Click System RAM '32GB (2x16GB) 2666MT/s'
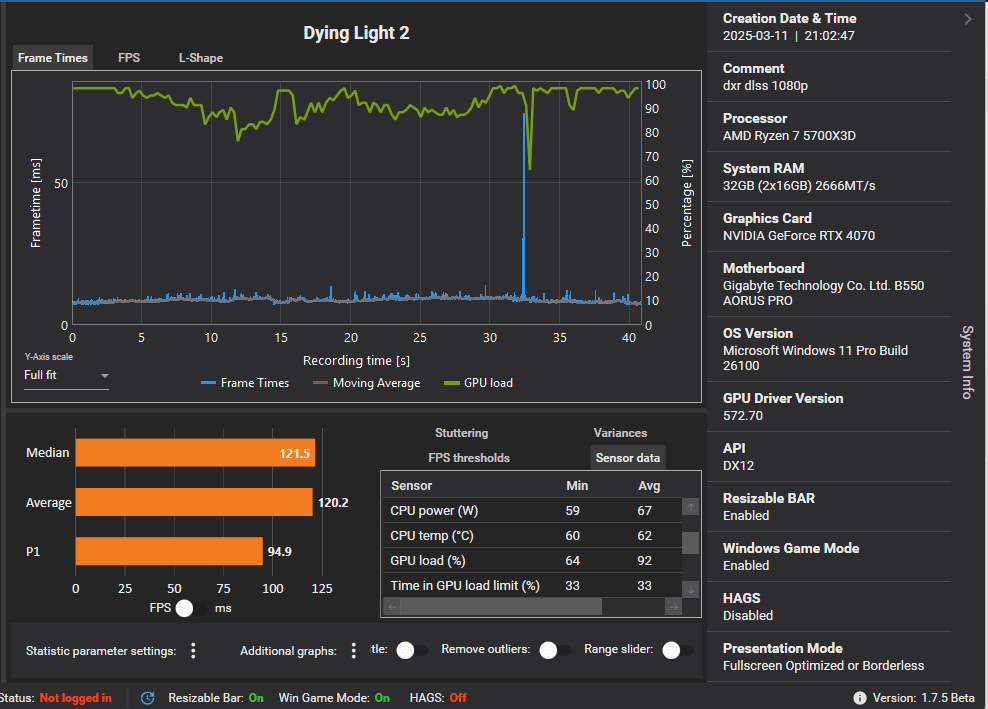988x709 pixels. click(x=798, y=186)
